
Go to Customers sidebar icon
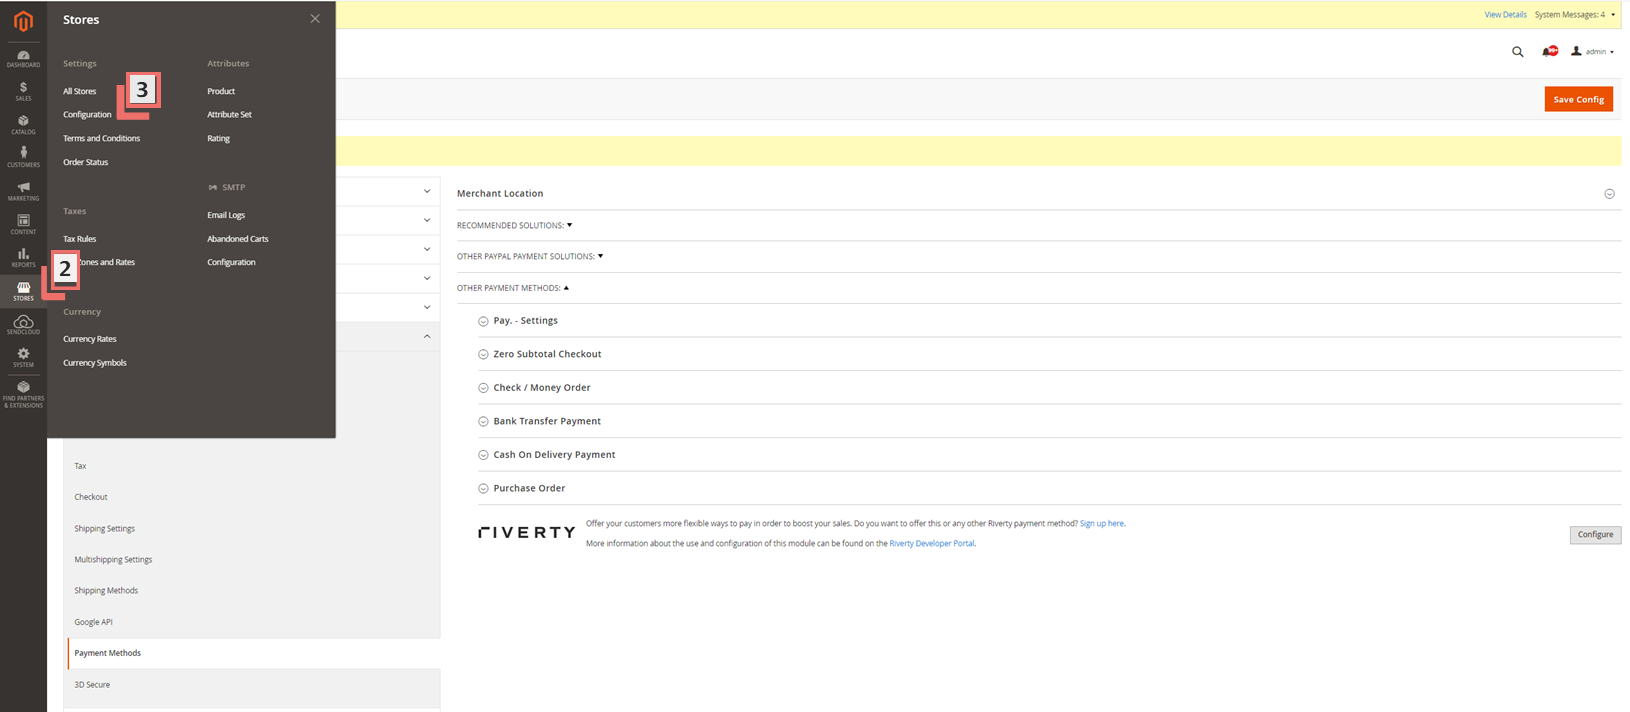(23, 157)
